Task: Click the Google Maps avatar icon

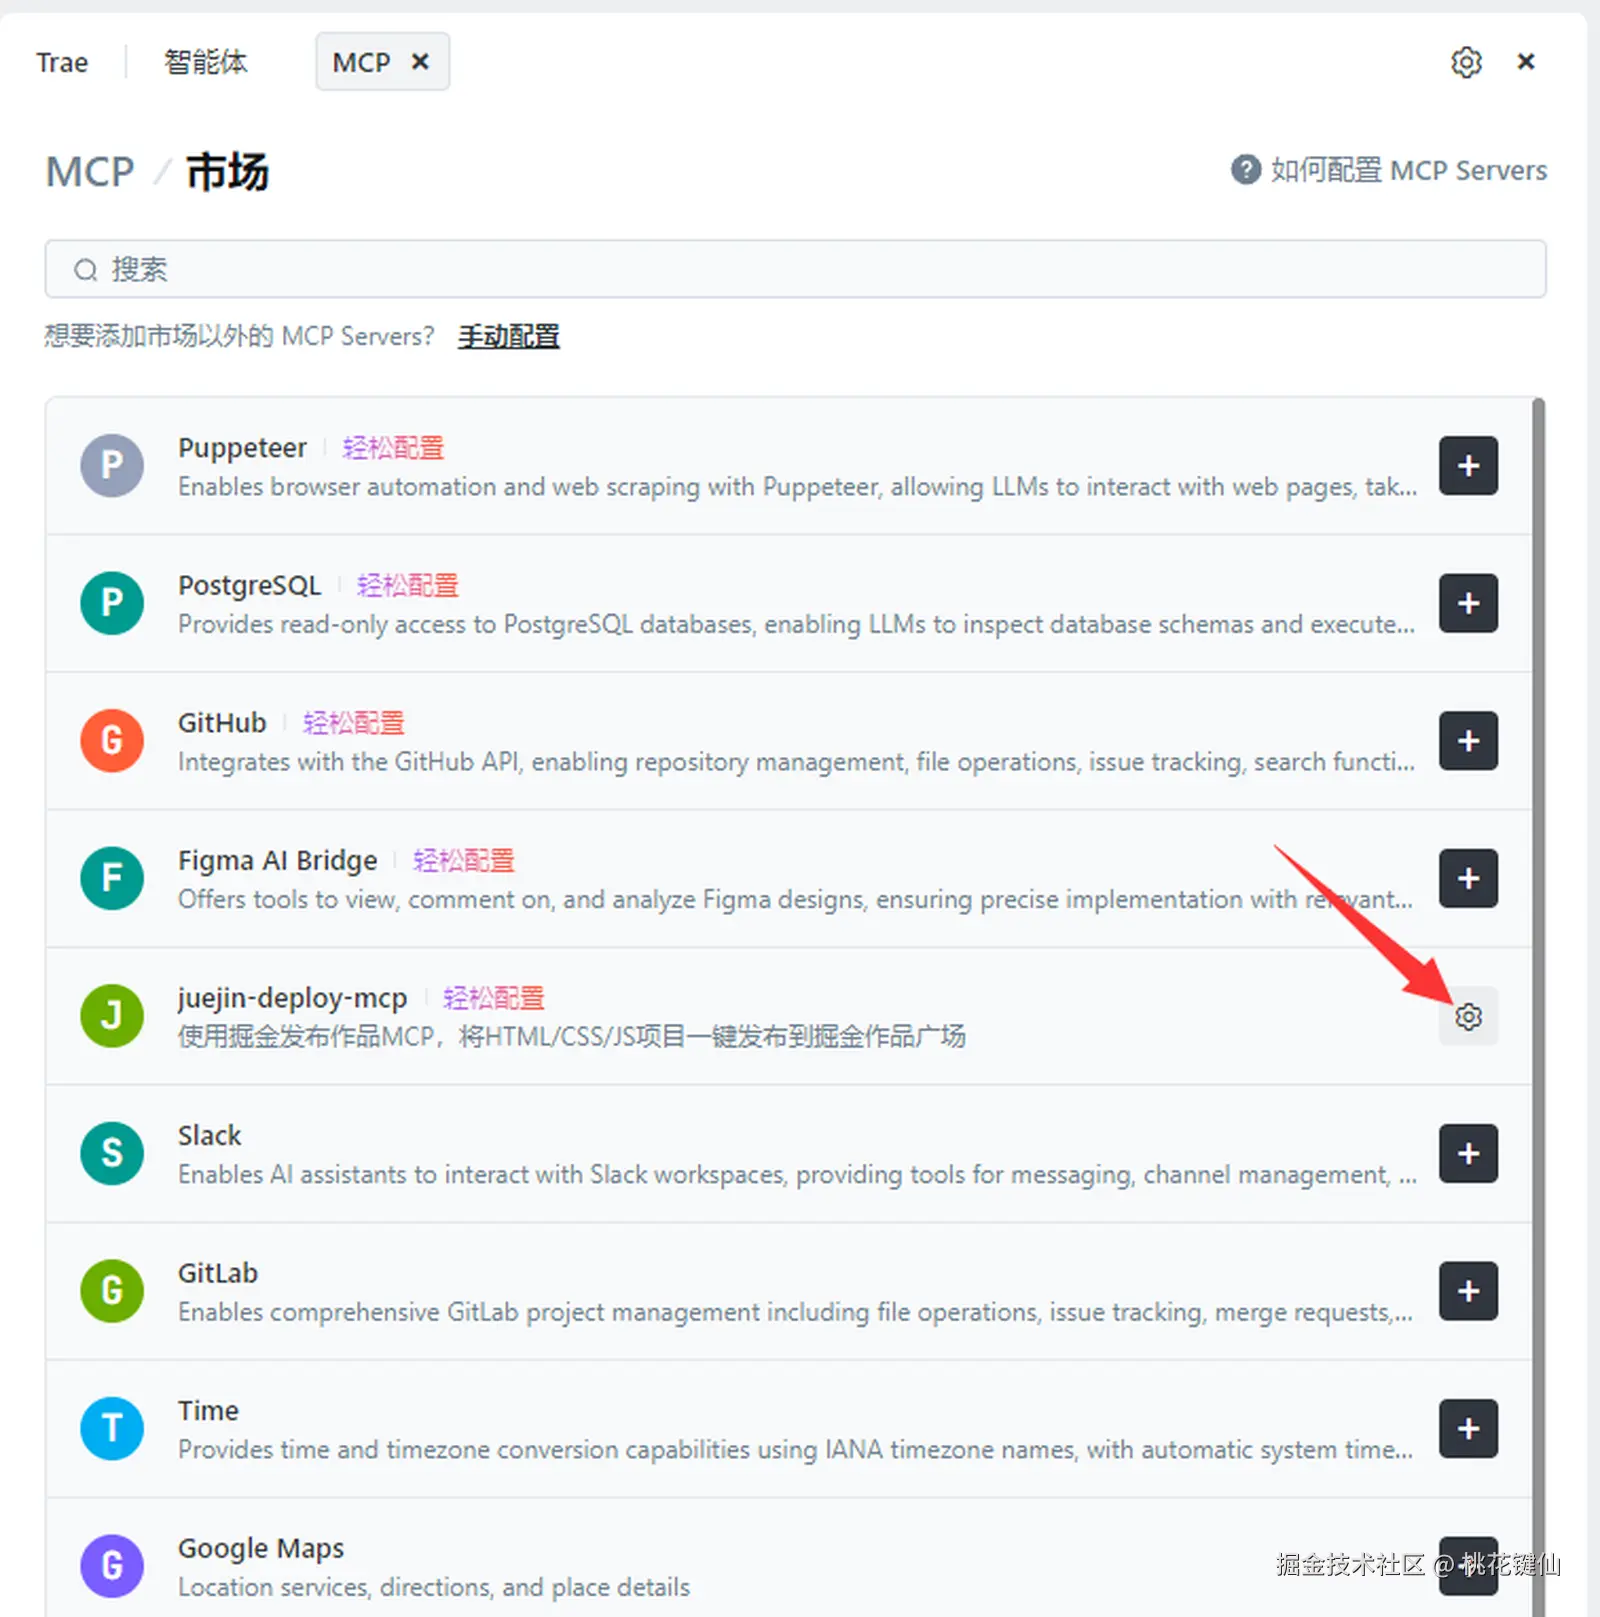Action: [x=112, y=1566]
